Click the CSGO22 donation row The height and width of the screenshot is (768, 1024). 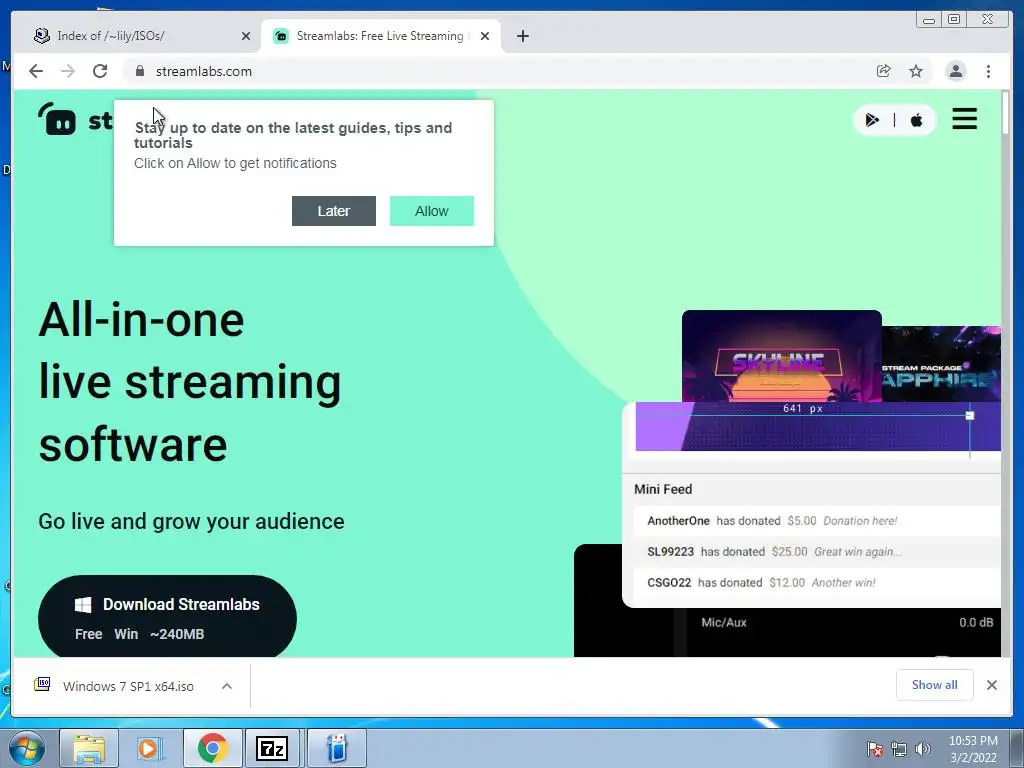point(816,583)
